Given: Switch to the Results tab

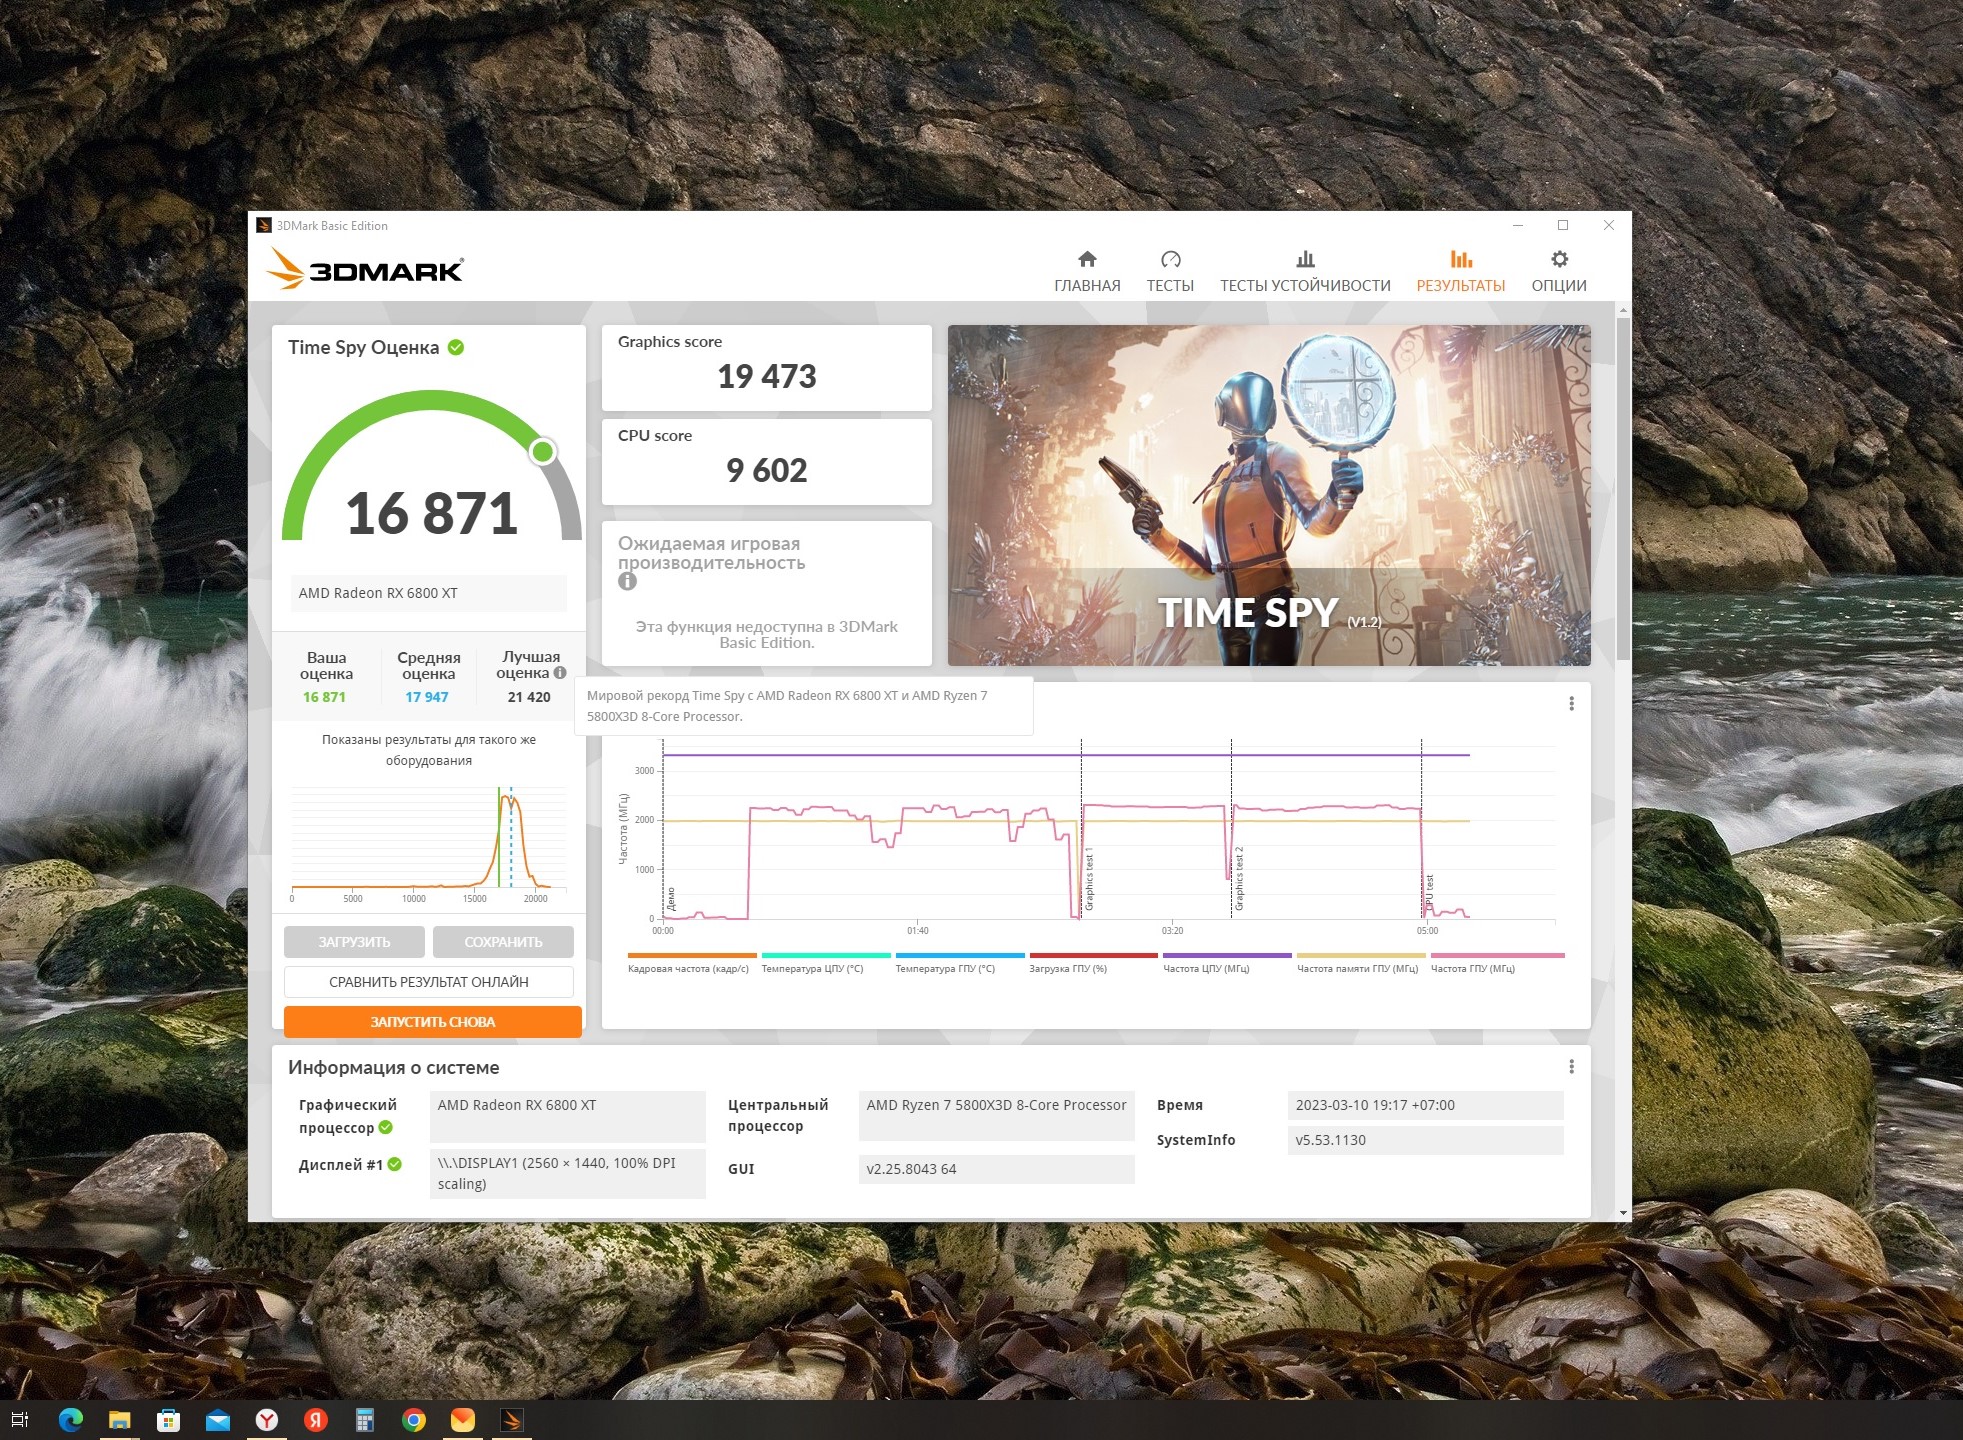Looking at the screenshot, I should 1460,271.
